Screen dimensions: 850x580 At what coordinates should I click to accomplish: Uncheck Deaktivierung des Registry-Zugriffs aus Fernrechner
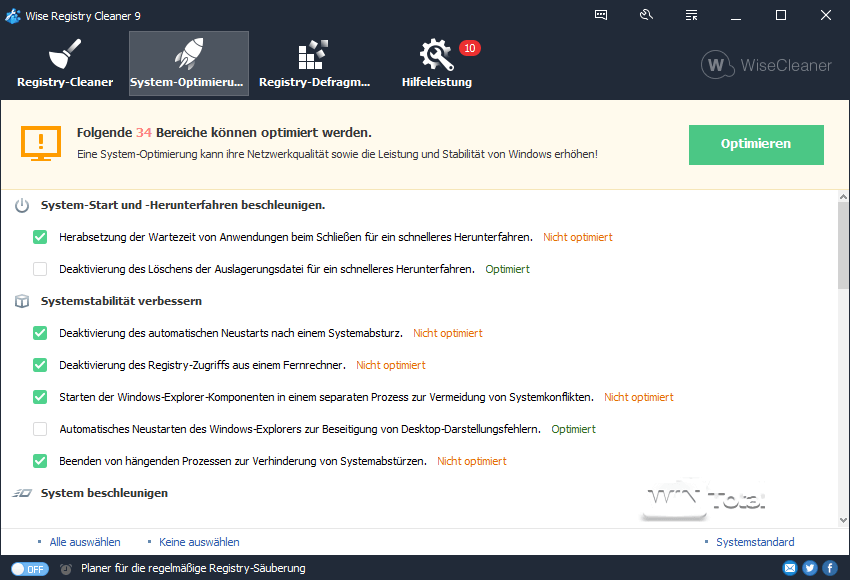[40, 365]
